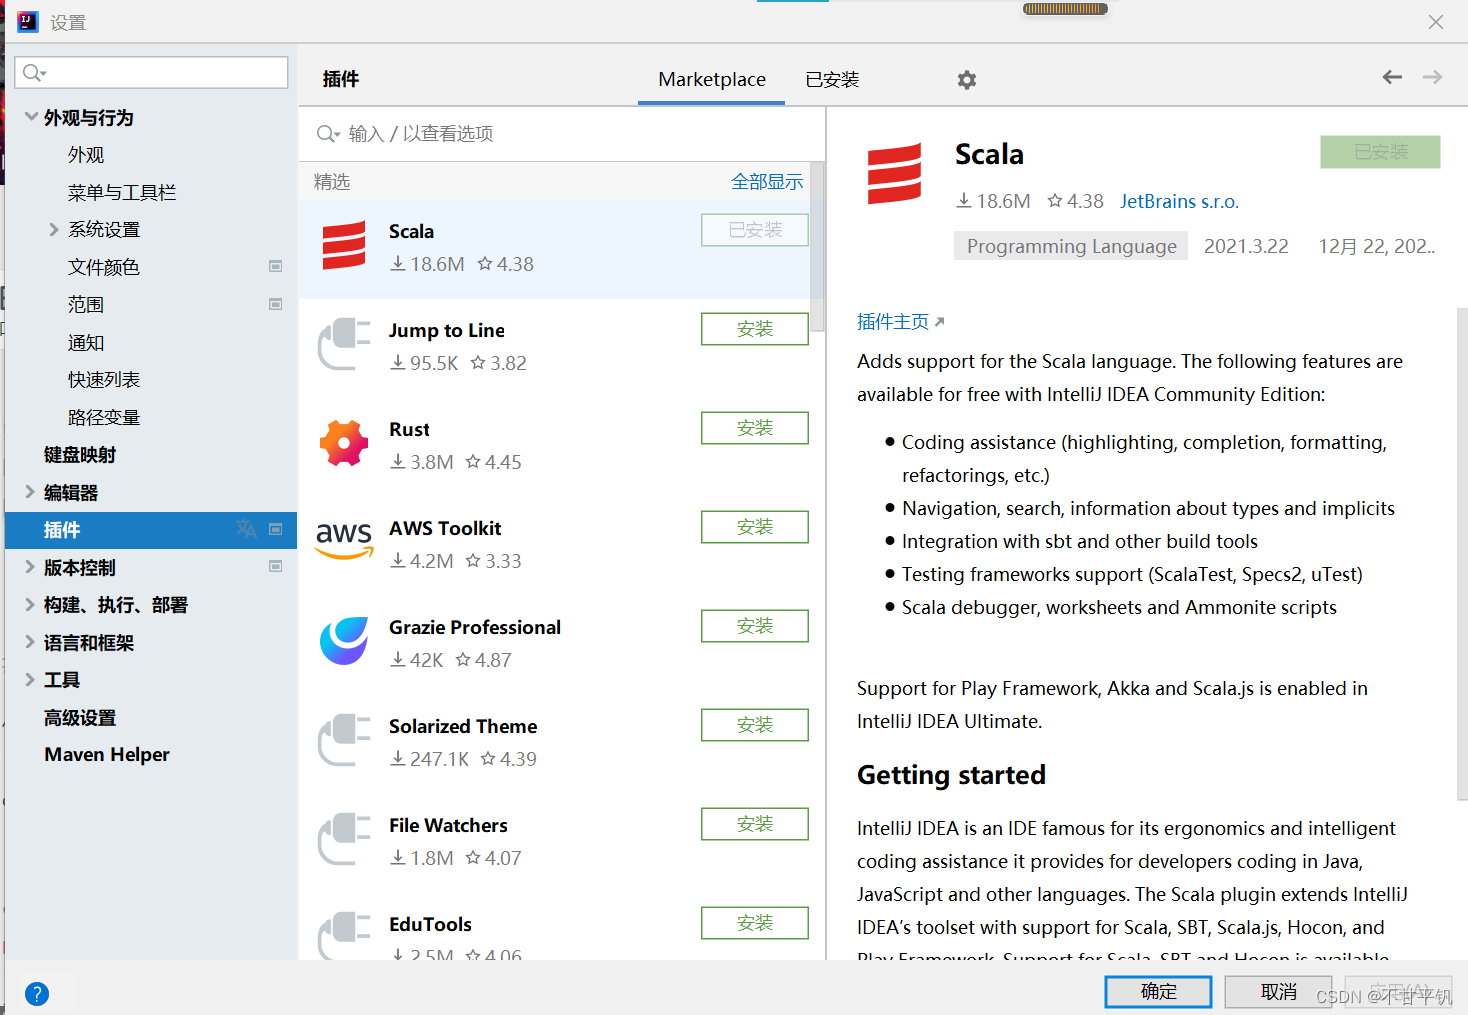The image size is (1468, 1015).
Task: Expand the 工具 section
Action: pyautogui.click(x=30, y=679)
